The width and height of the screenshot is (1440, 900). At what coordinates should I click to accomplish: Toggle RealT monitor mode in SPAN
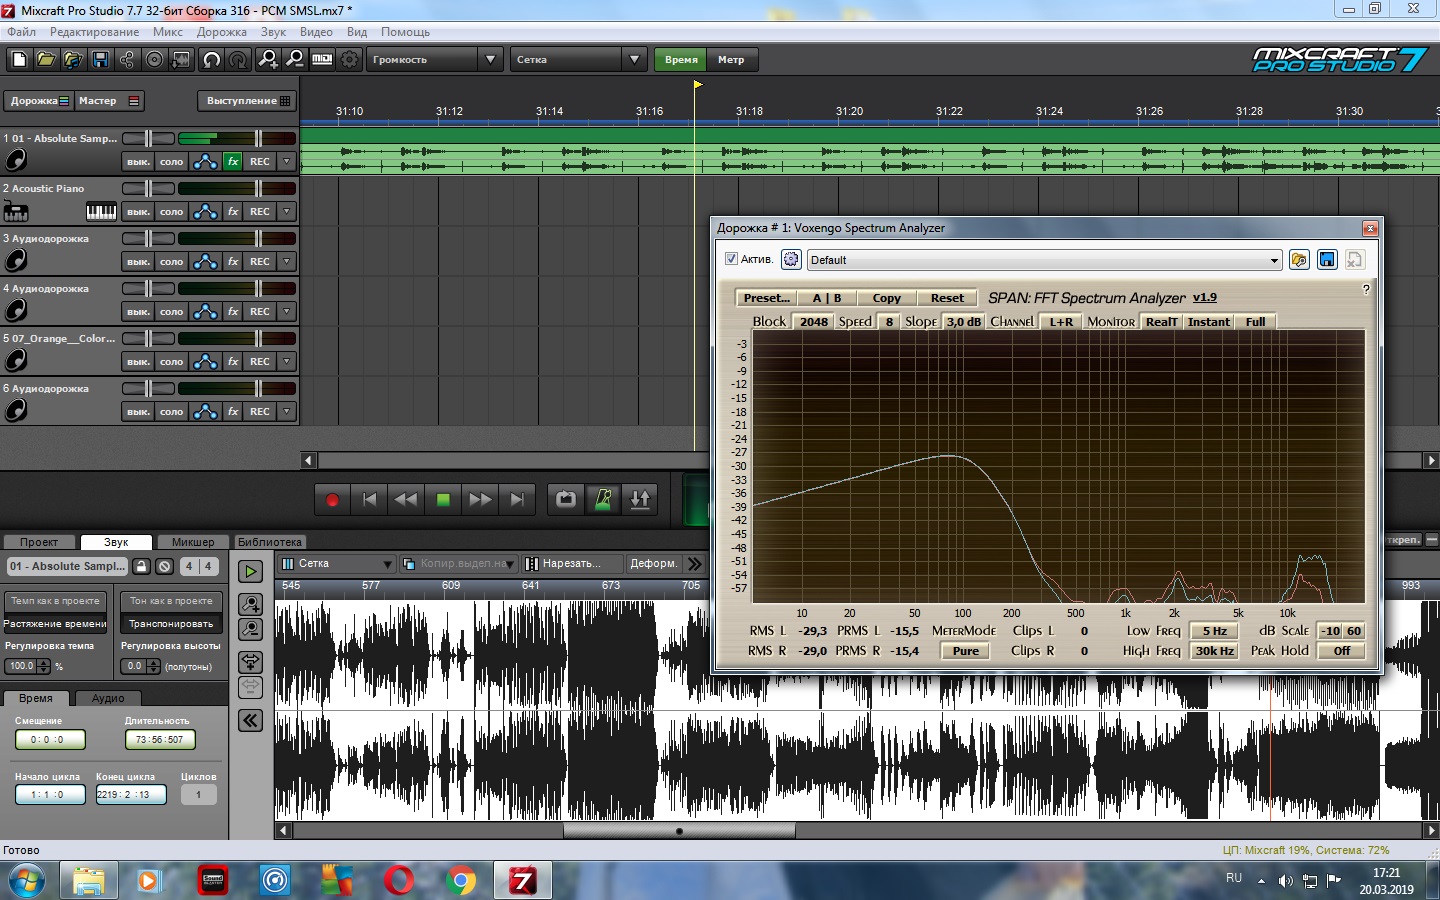(1161, 322)
